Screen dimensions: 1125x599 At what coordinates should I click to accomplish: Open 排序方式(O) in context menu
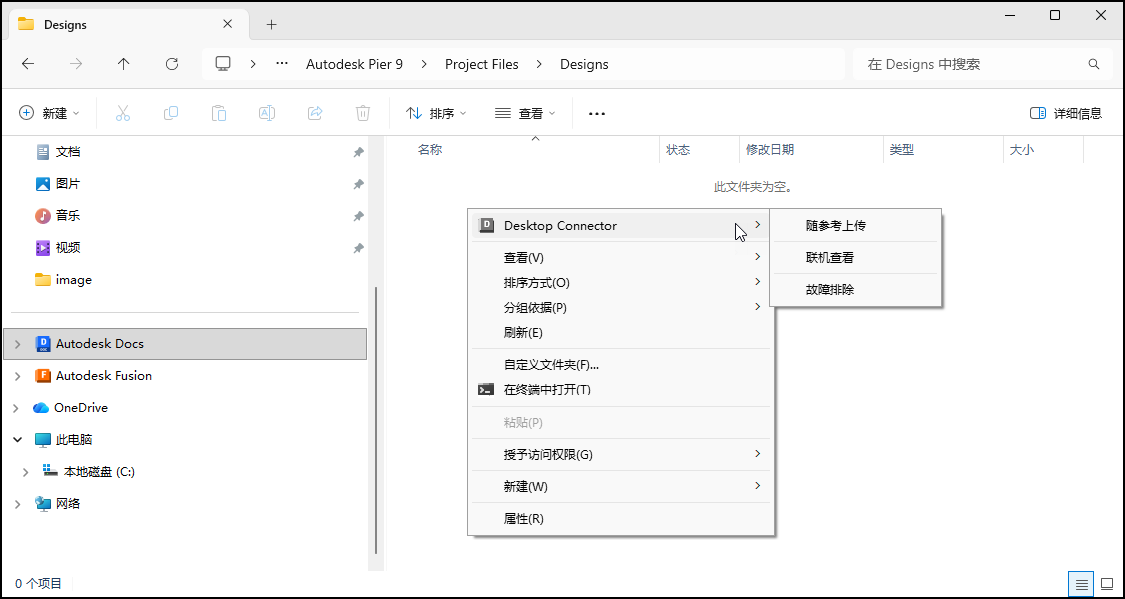(621, 283)
